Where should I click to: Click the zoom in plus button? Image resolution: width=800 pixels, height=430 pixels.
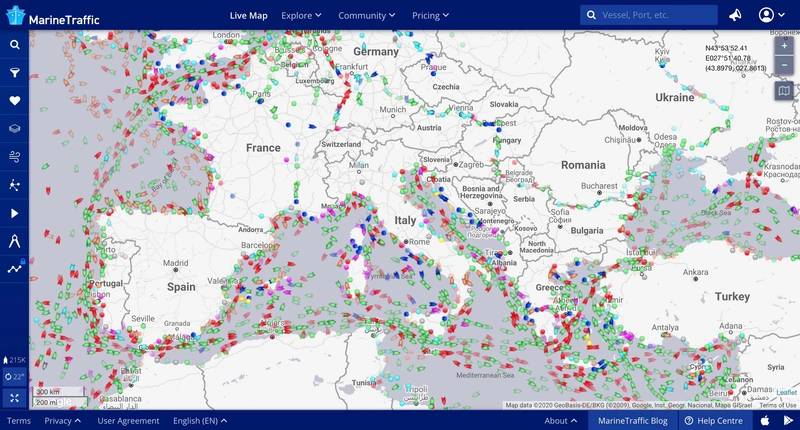(783, 46)
